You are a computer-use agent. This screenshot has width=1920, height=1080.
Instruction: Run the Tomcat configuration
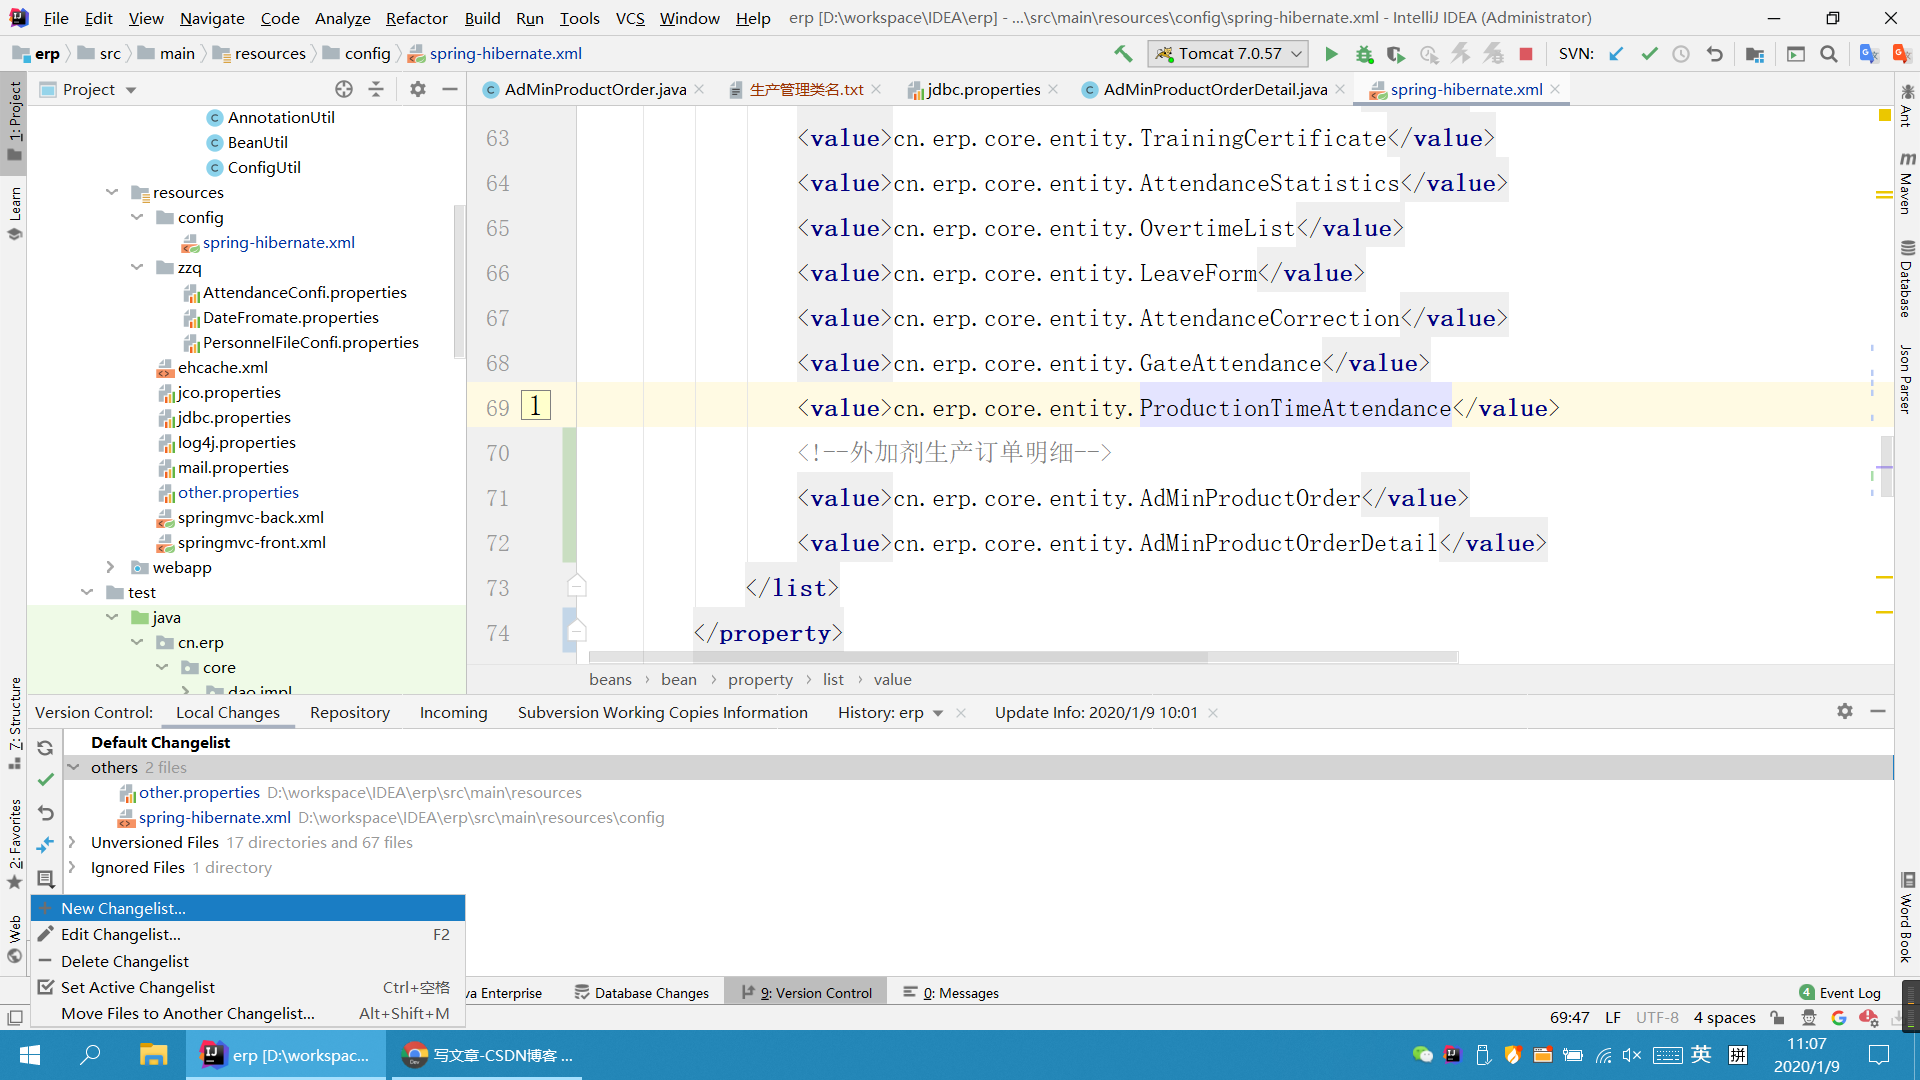coord(1331,54)
